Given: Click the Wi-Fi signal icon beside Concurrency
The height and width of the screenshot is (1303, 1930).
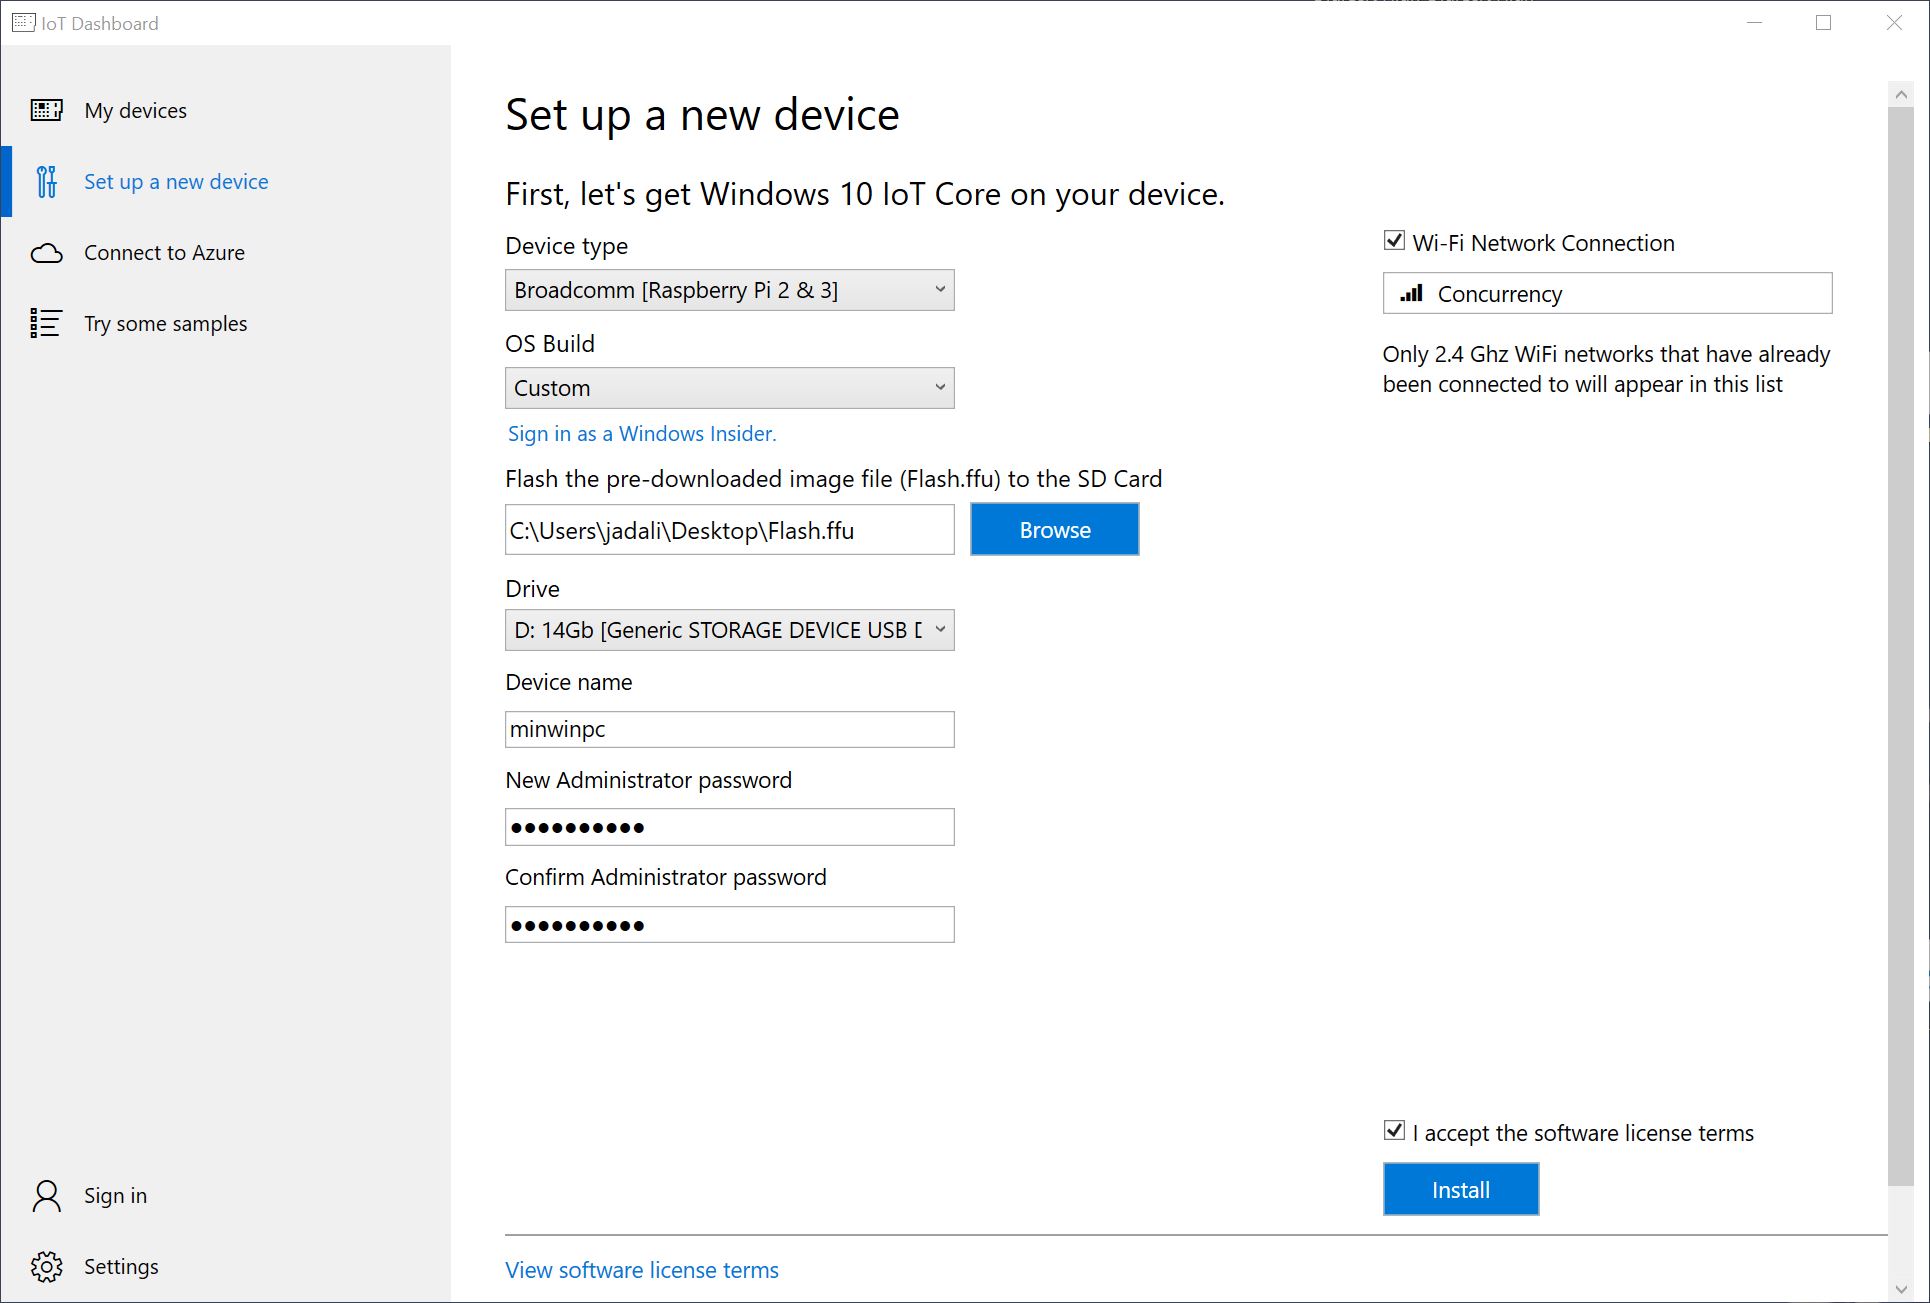Looking at the screenshot, I should [1410, 294].
